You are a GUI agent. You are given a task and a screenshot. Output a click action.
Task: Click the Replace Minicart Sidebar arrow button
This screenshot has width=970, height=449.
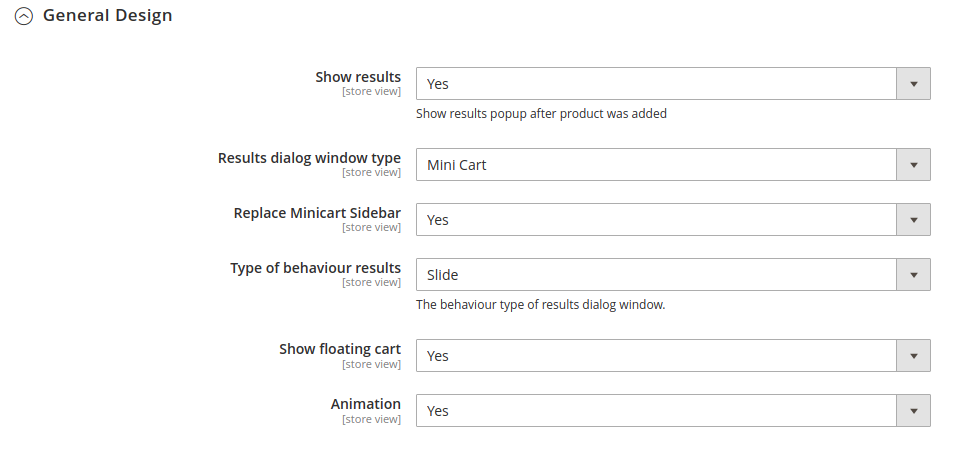[x=913, y=220]
